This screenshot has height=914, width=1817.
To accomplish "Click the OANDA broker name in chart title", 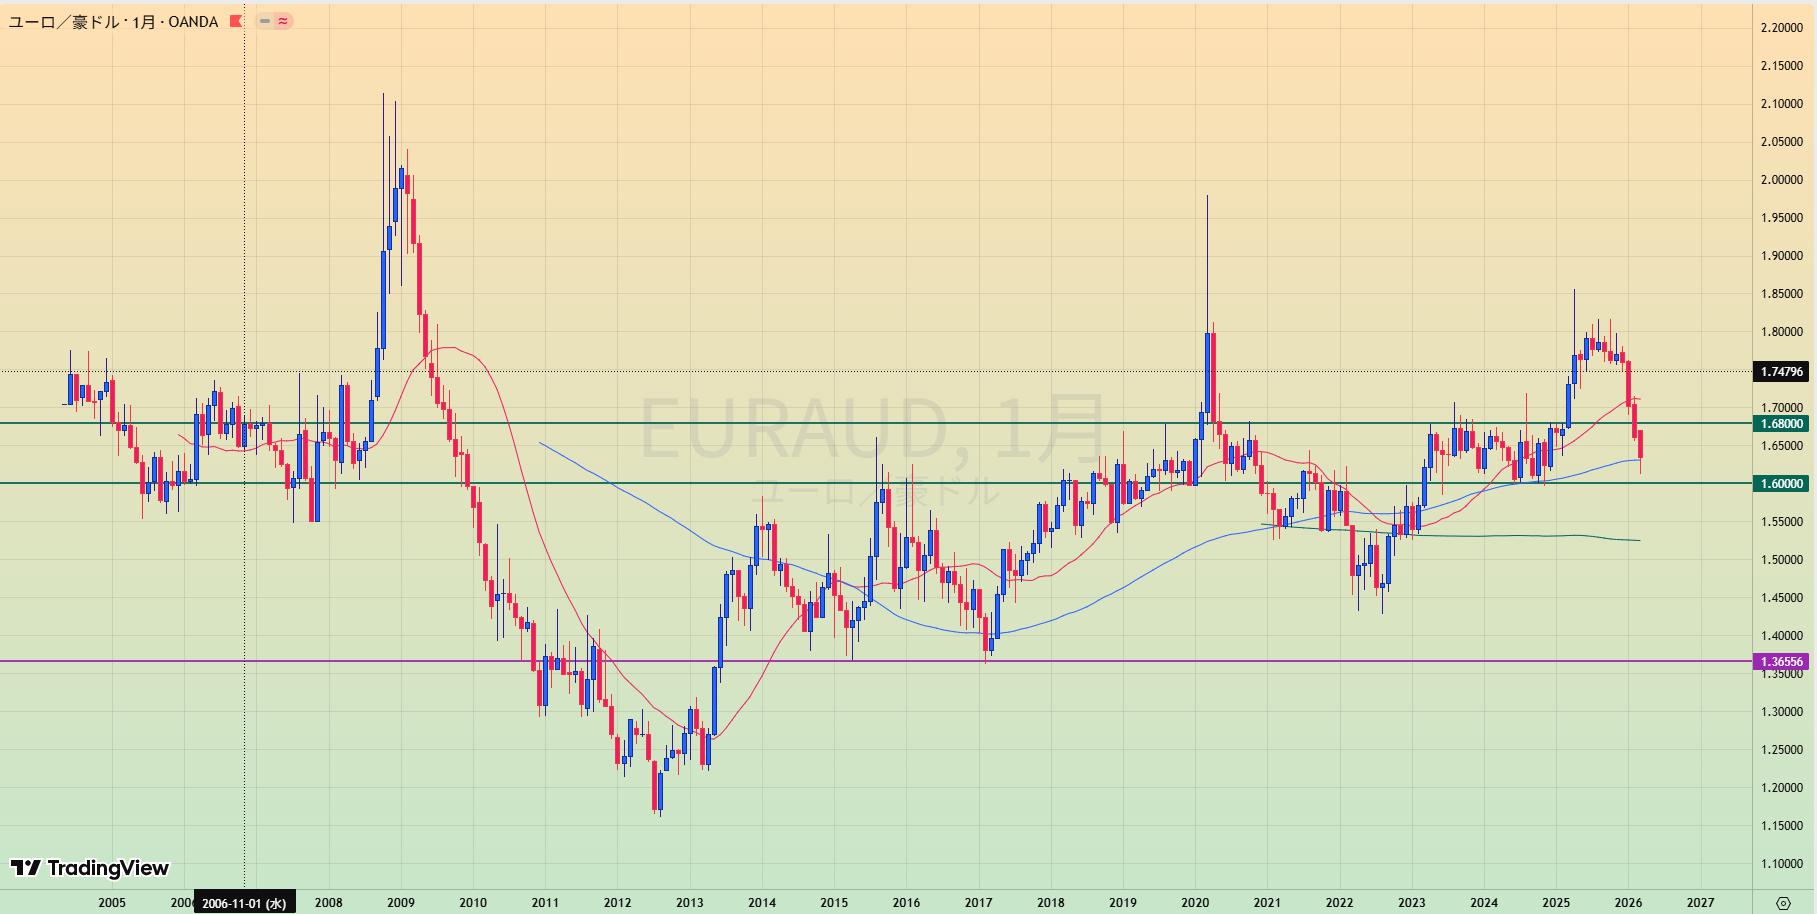I will tap(193, 21).
